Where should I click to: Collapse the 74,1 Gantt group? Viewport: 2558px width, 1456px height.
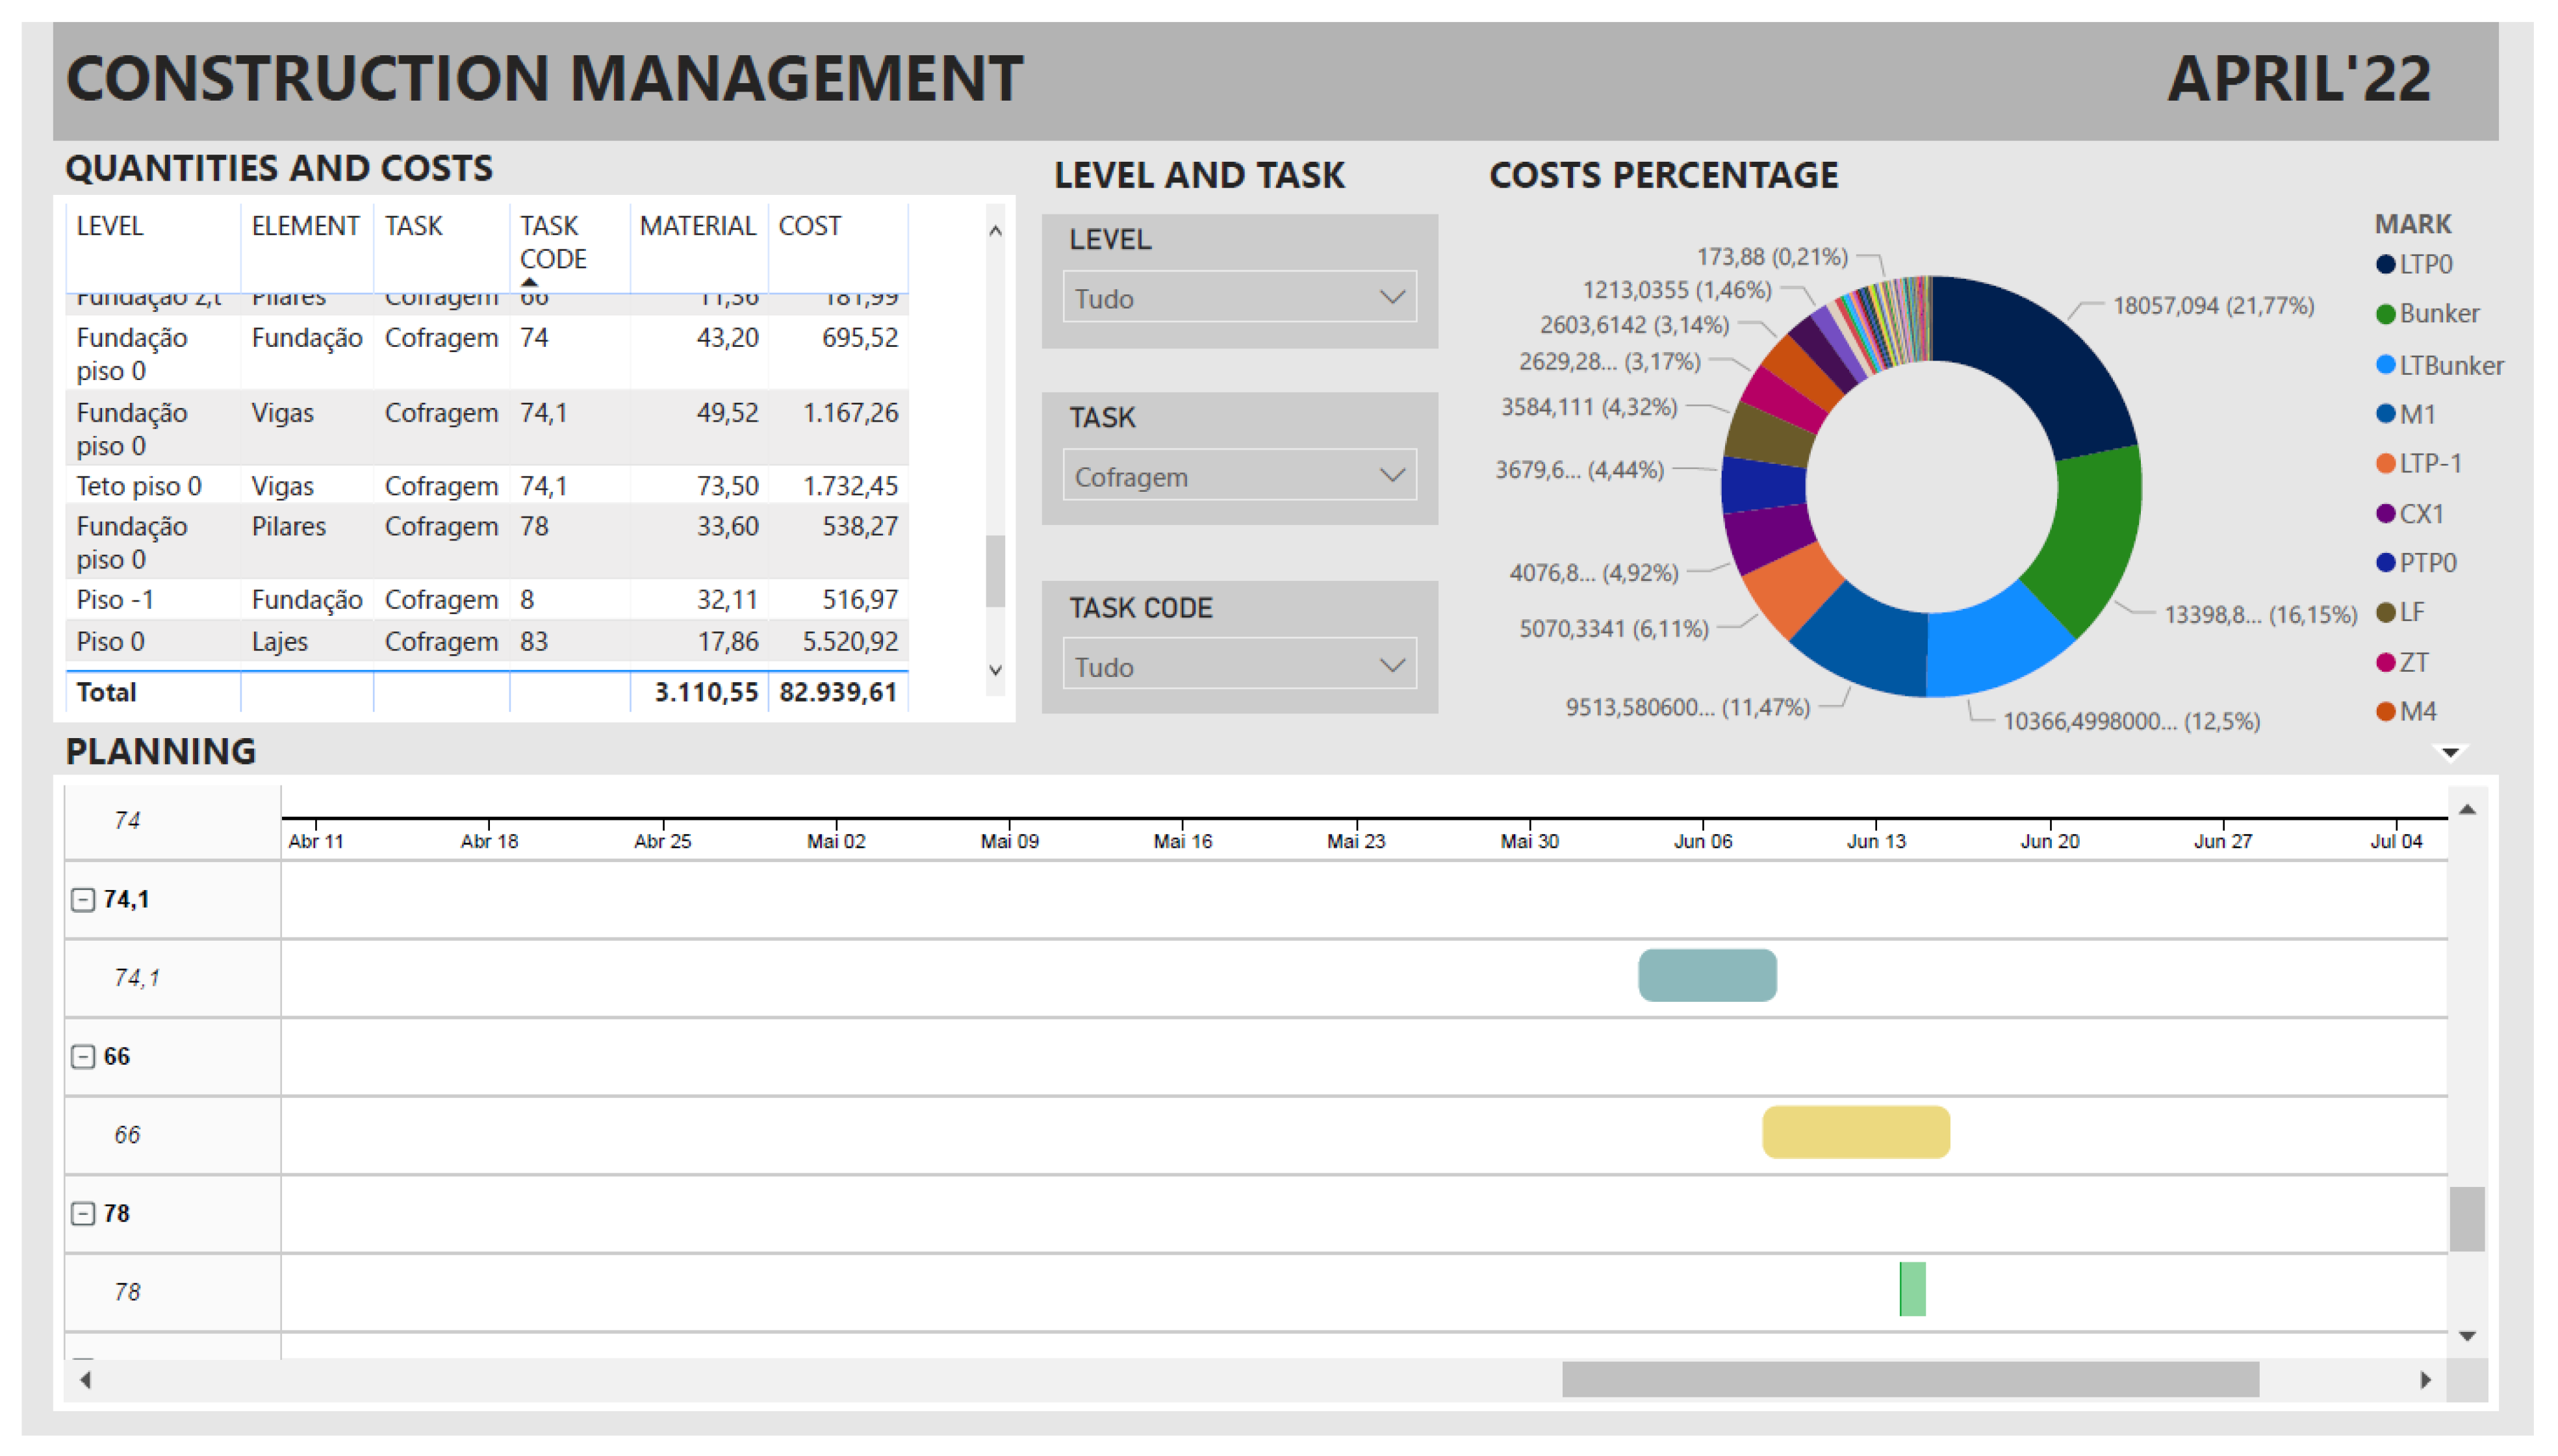point(83,899)
